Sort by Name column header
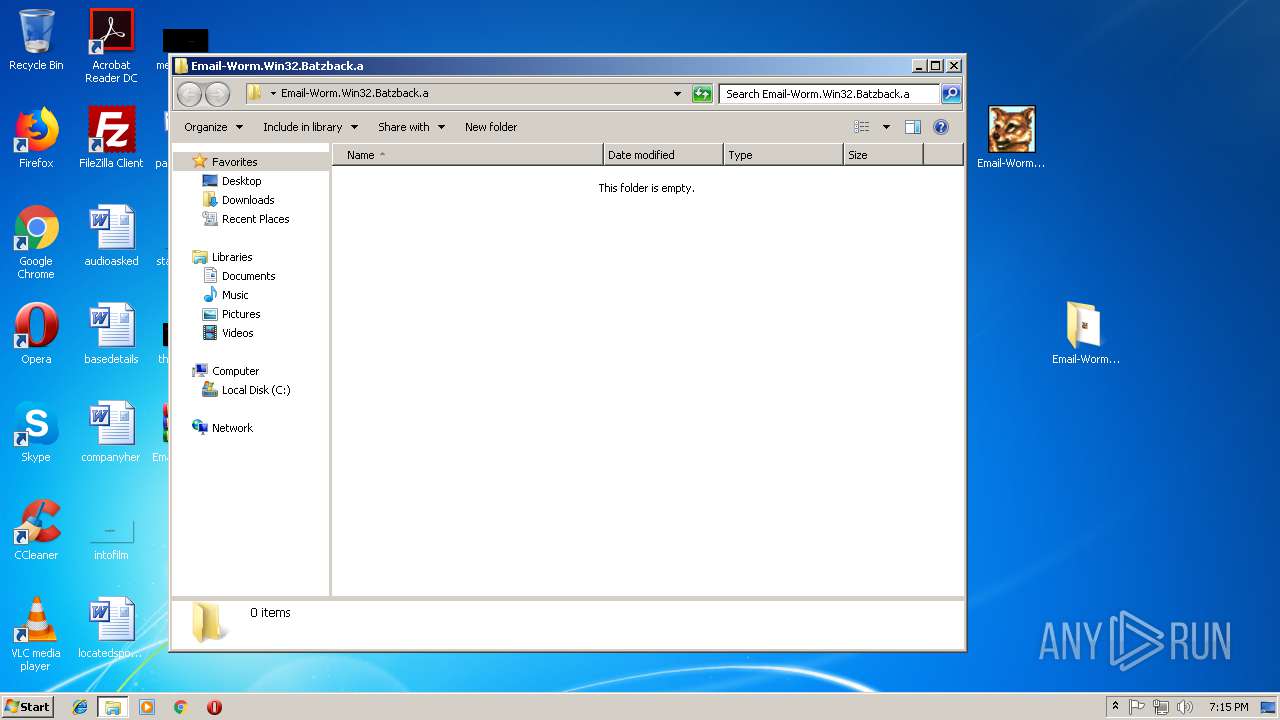The height and width of the screenshot is (720, 1280). 467,155
